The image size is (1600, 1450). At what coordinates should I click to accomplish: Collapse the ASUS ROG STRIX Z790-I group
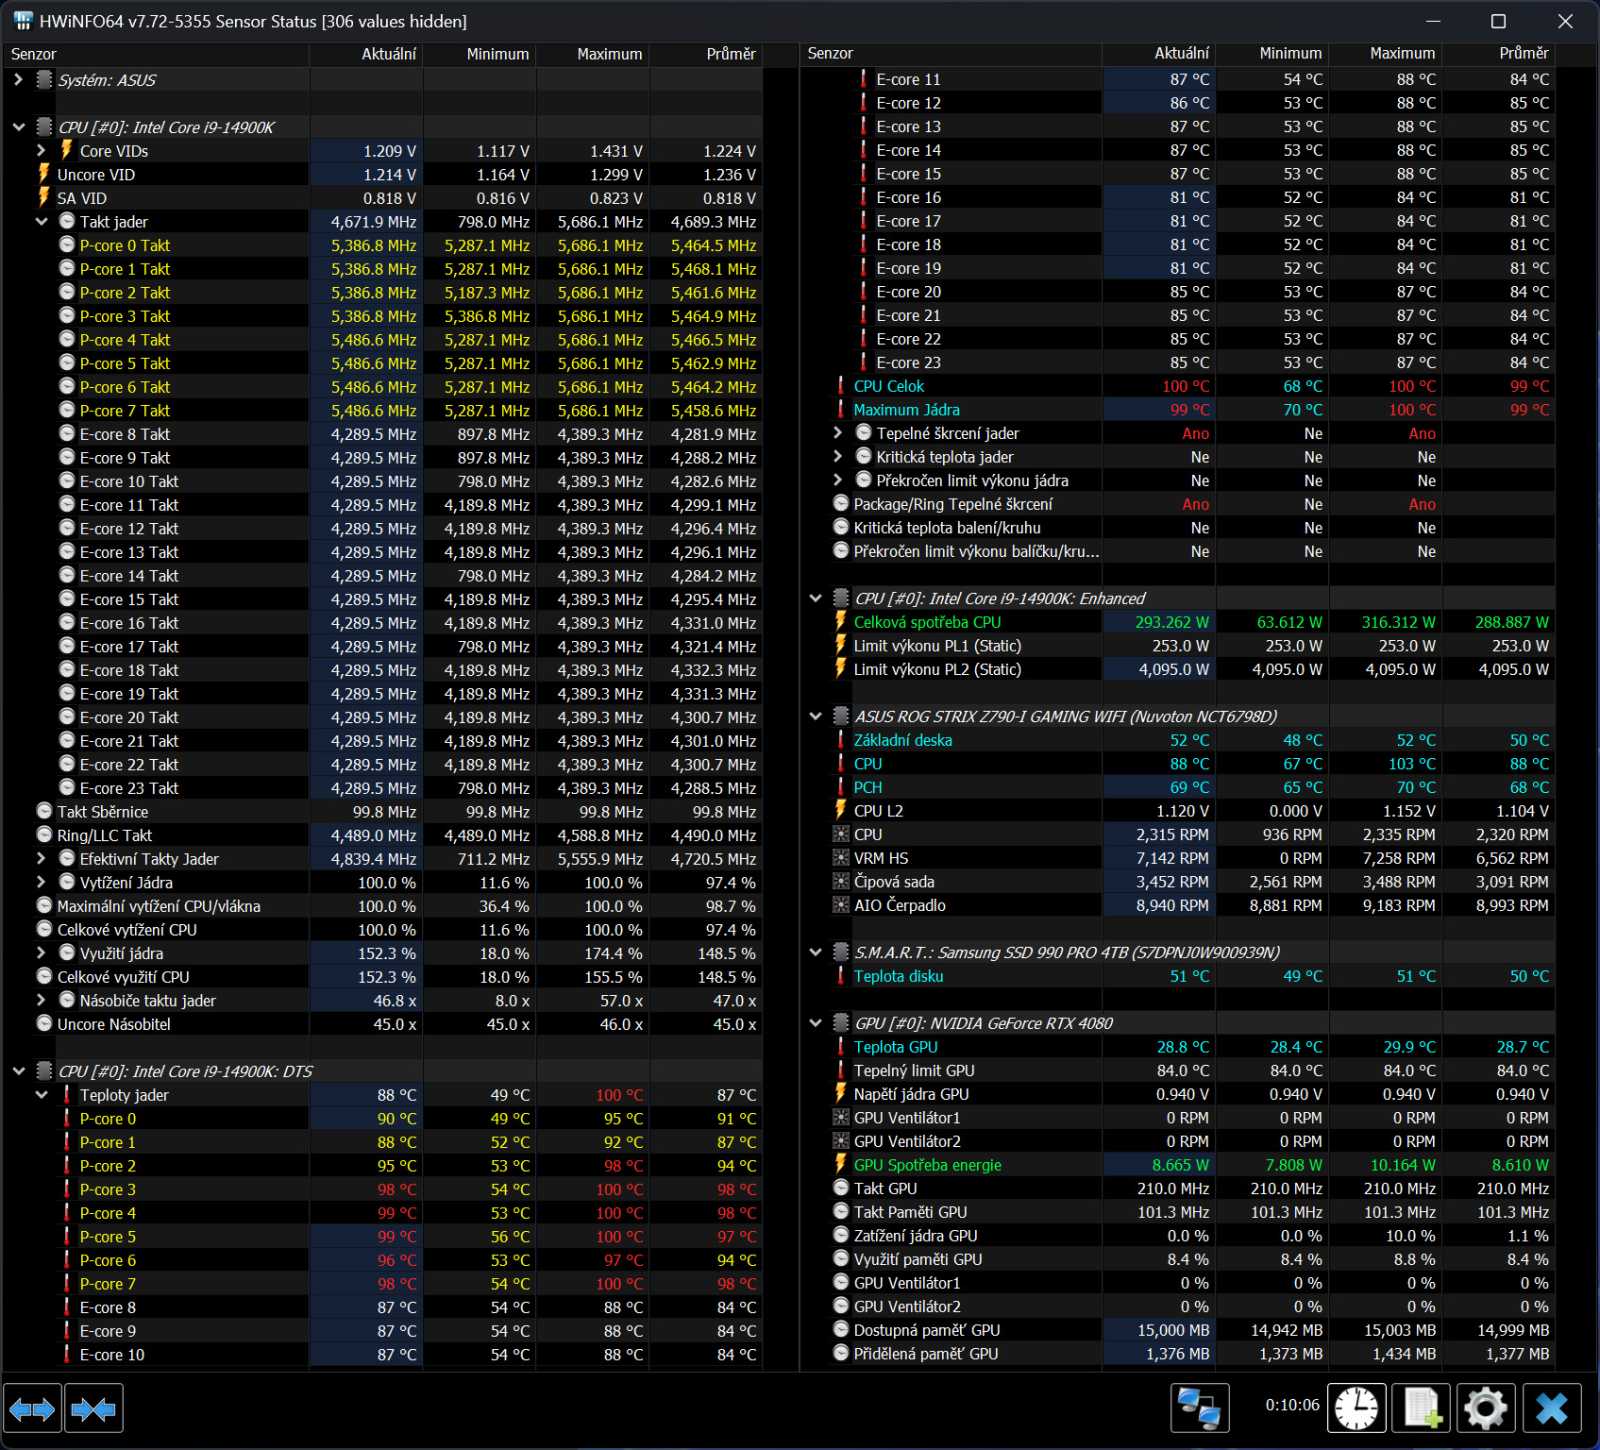[815, 716]
